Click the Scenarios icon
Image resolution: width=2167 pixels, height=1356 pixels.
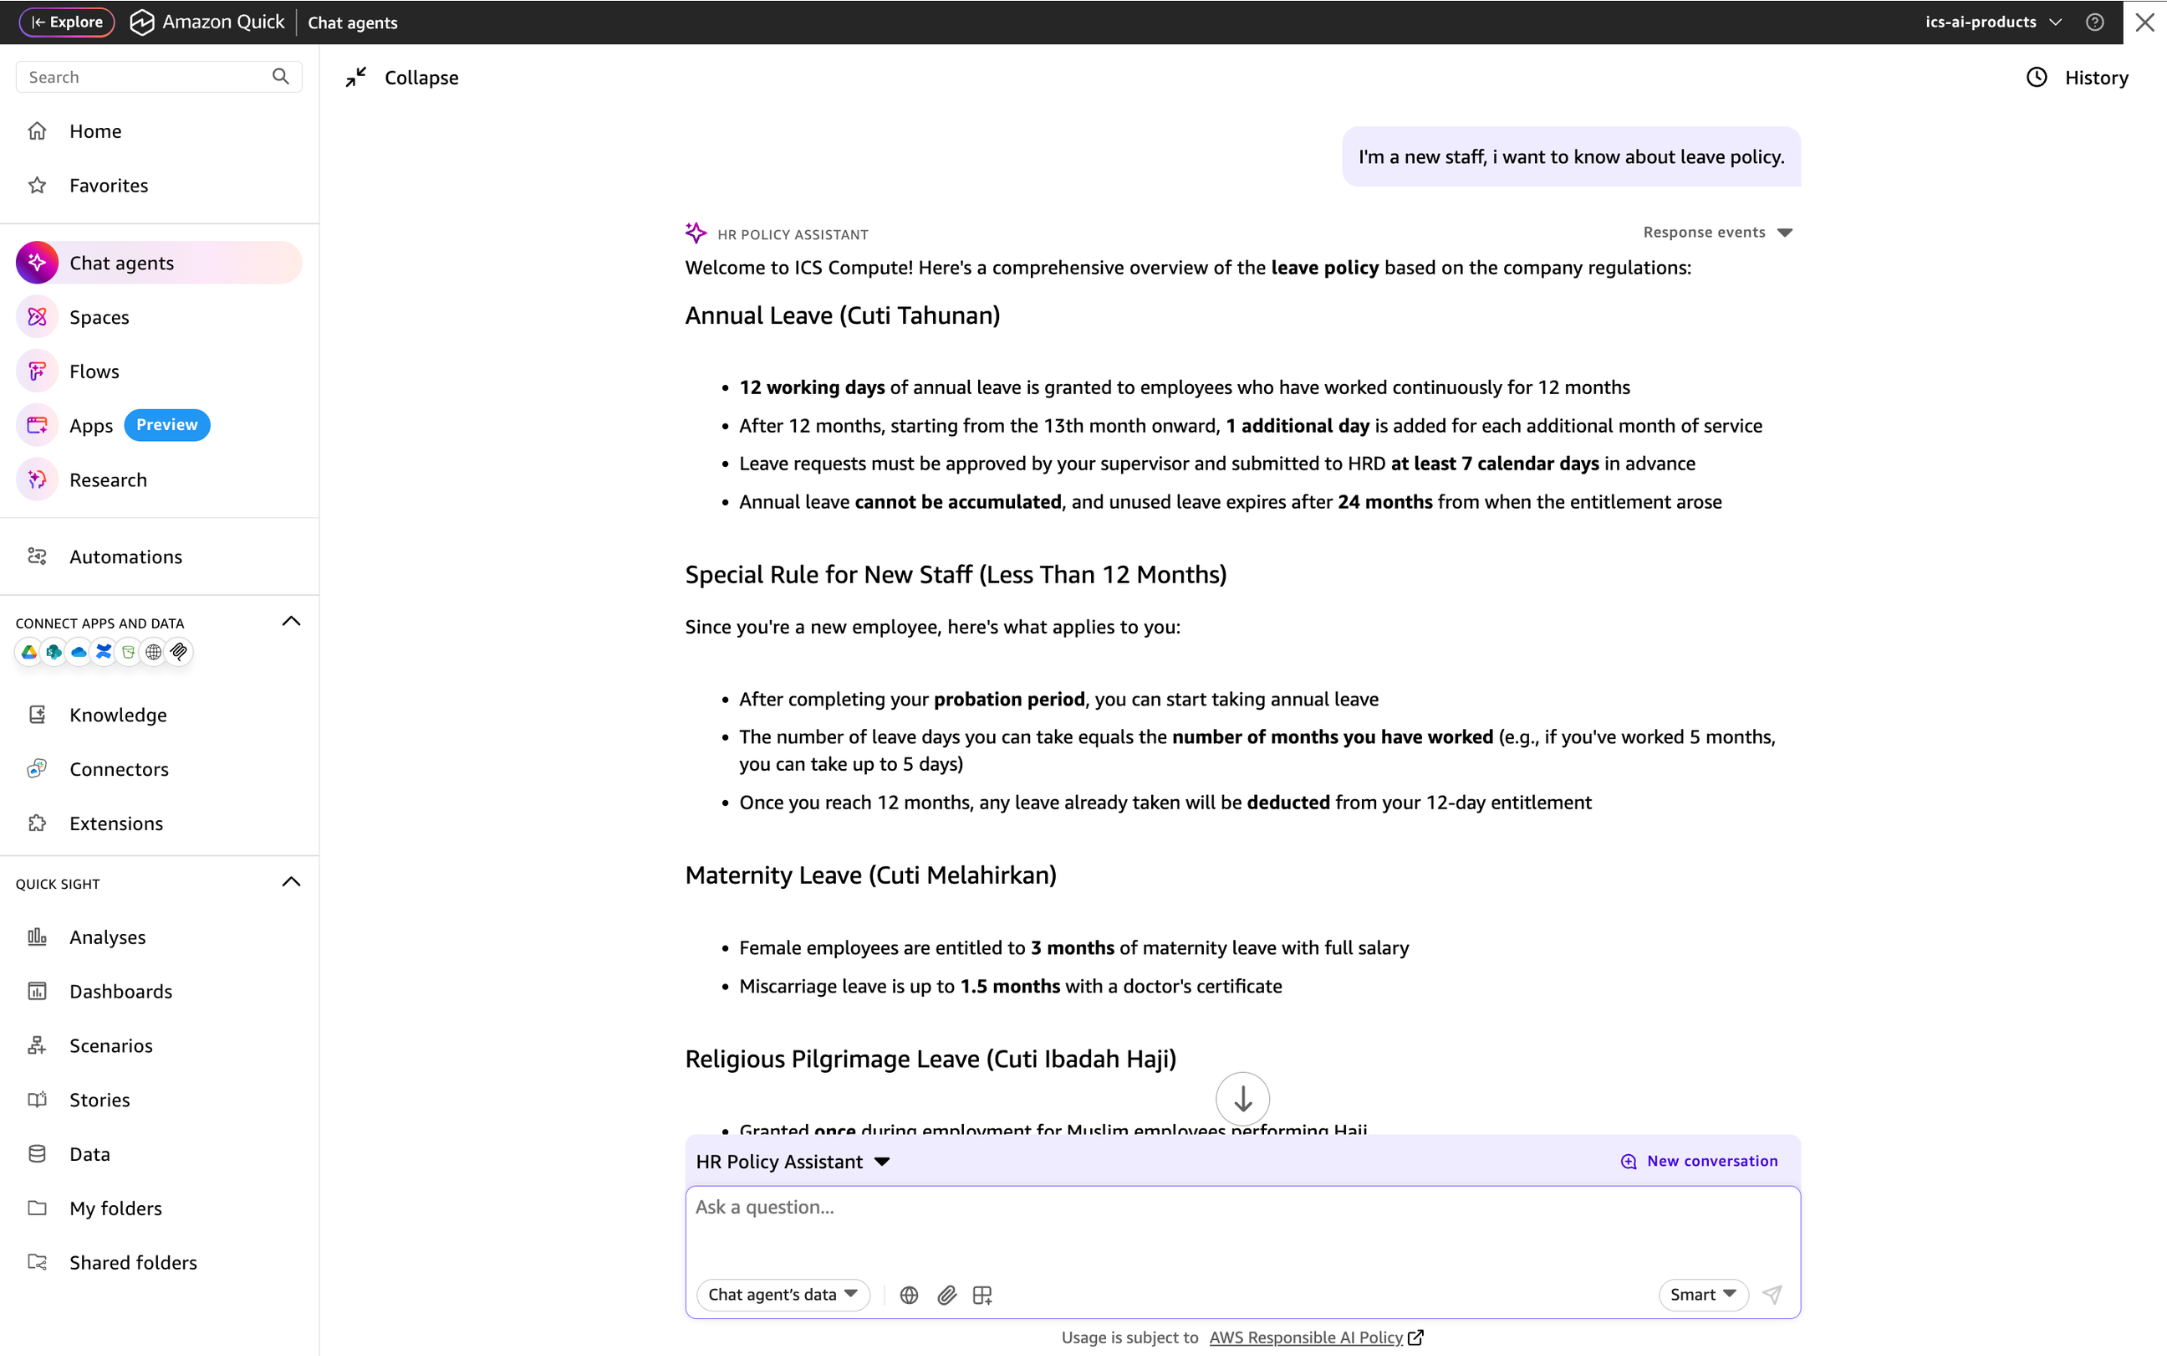tap(37, 1045)
